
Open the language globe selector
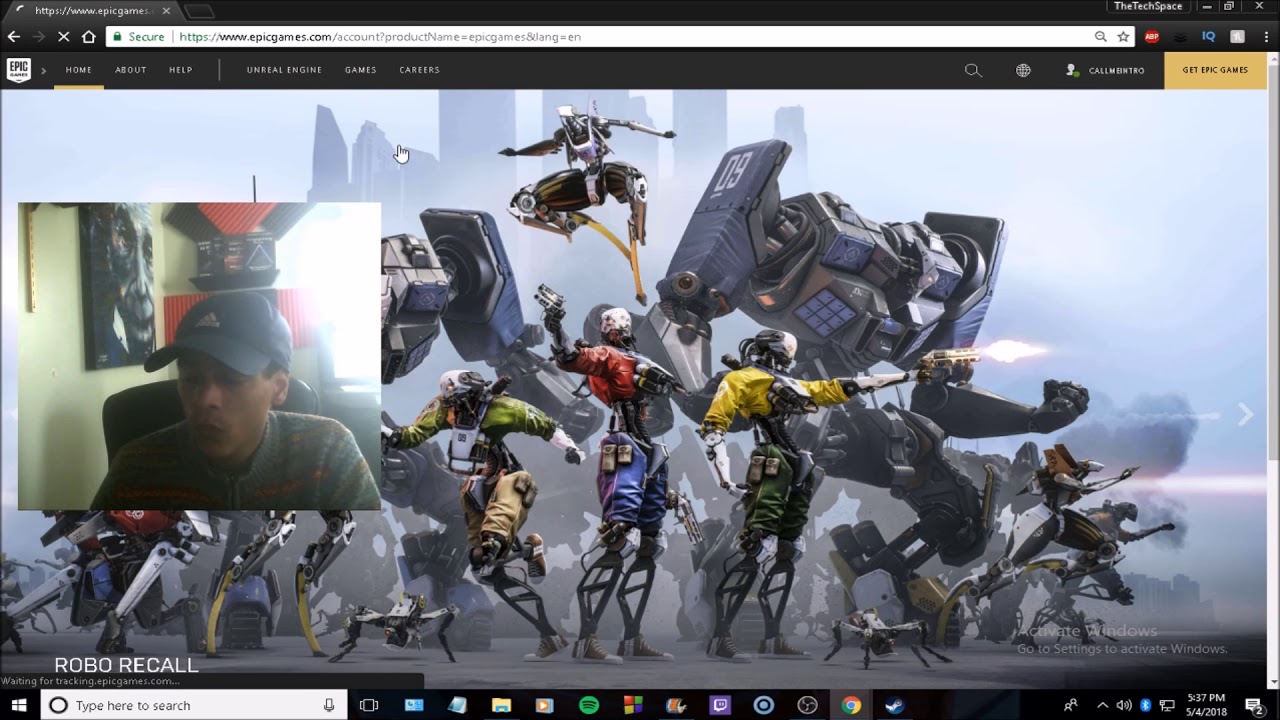(x=1023, y=70)
